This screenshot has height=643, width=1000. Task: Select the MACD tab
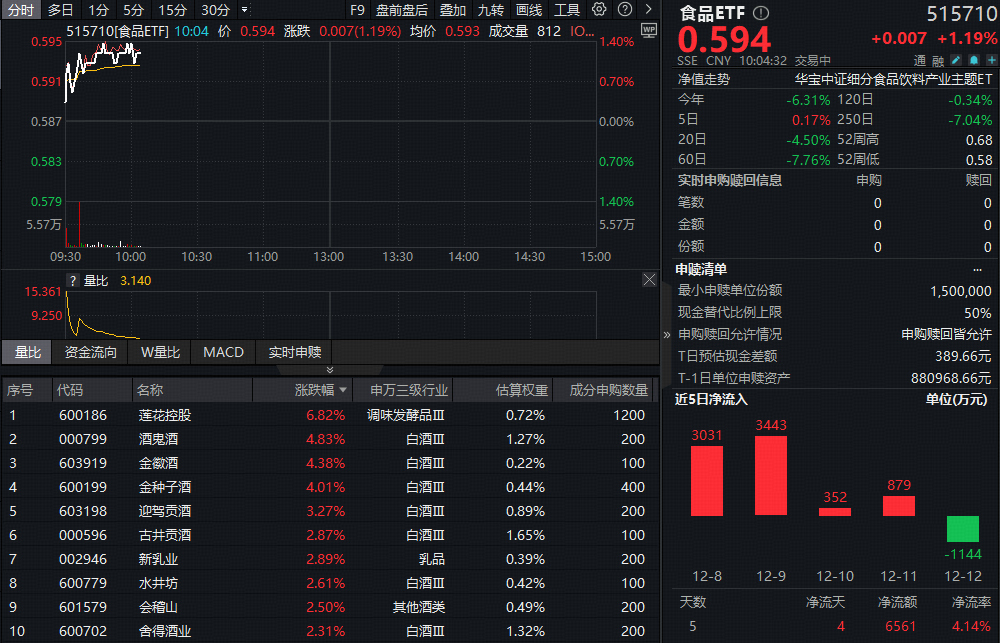(223, 352)
